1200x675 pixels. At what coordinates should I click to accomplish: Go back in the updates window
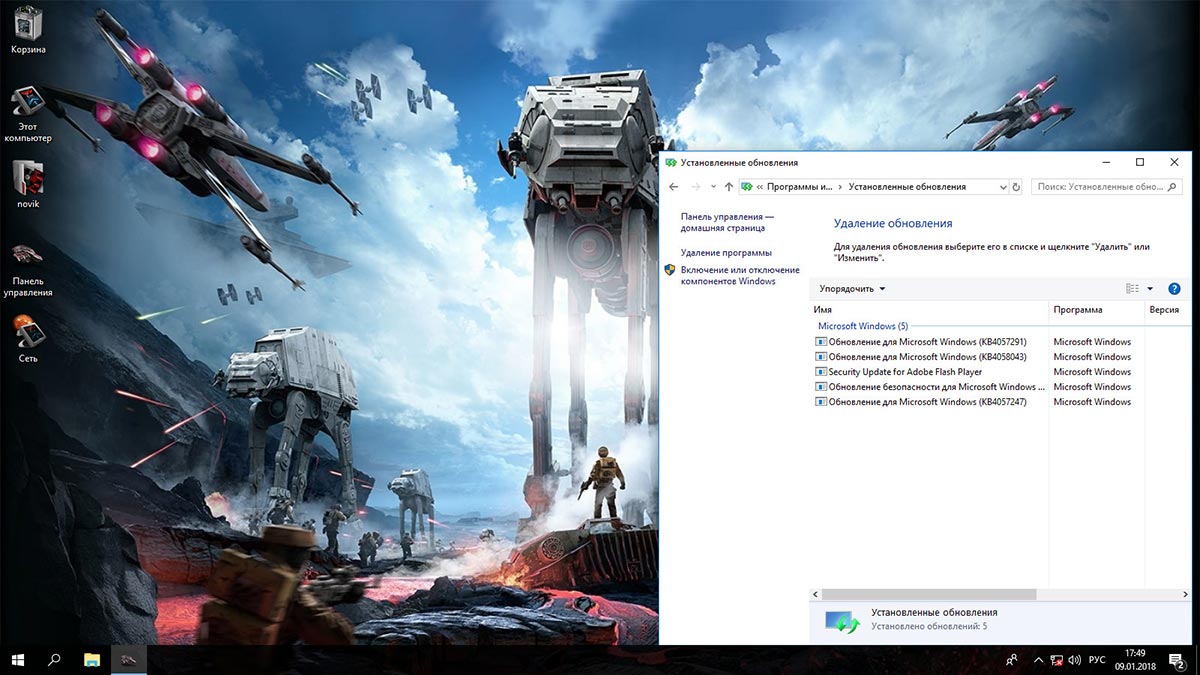tap(673, 187)
